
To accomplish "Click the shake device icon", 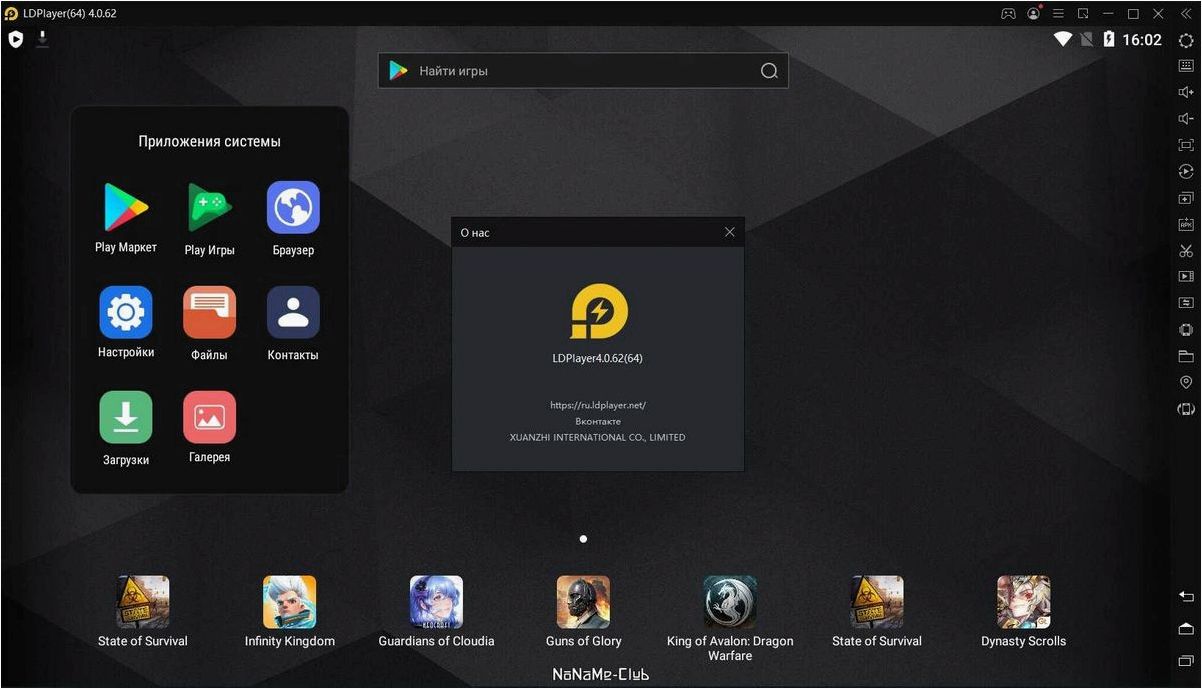I will coord(1186,329).
